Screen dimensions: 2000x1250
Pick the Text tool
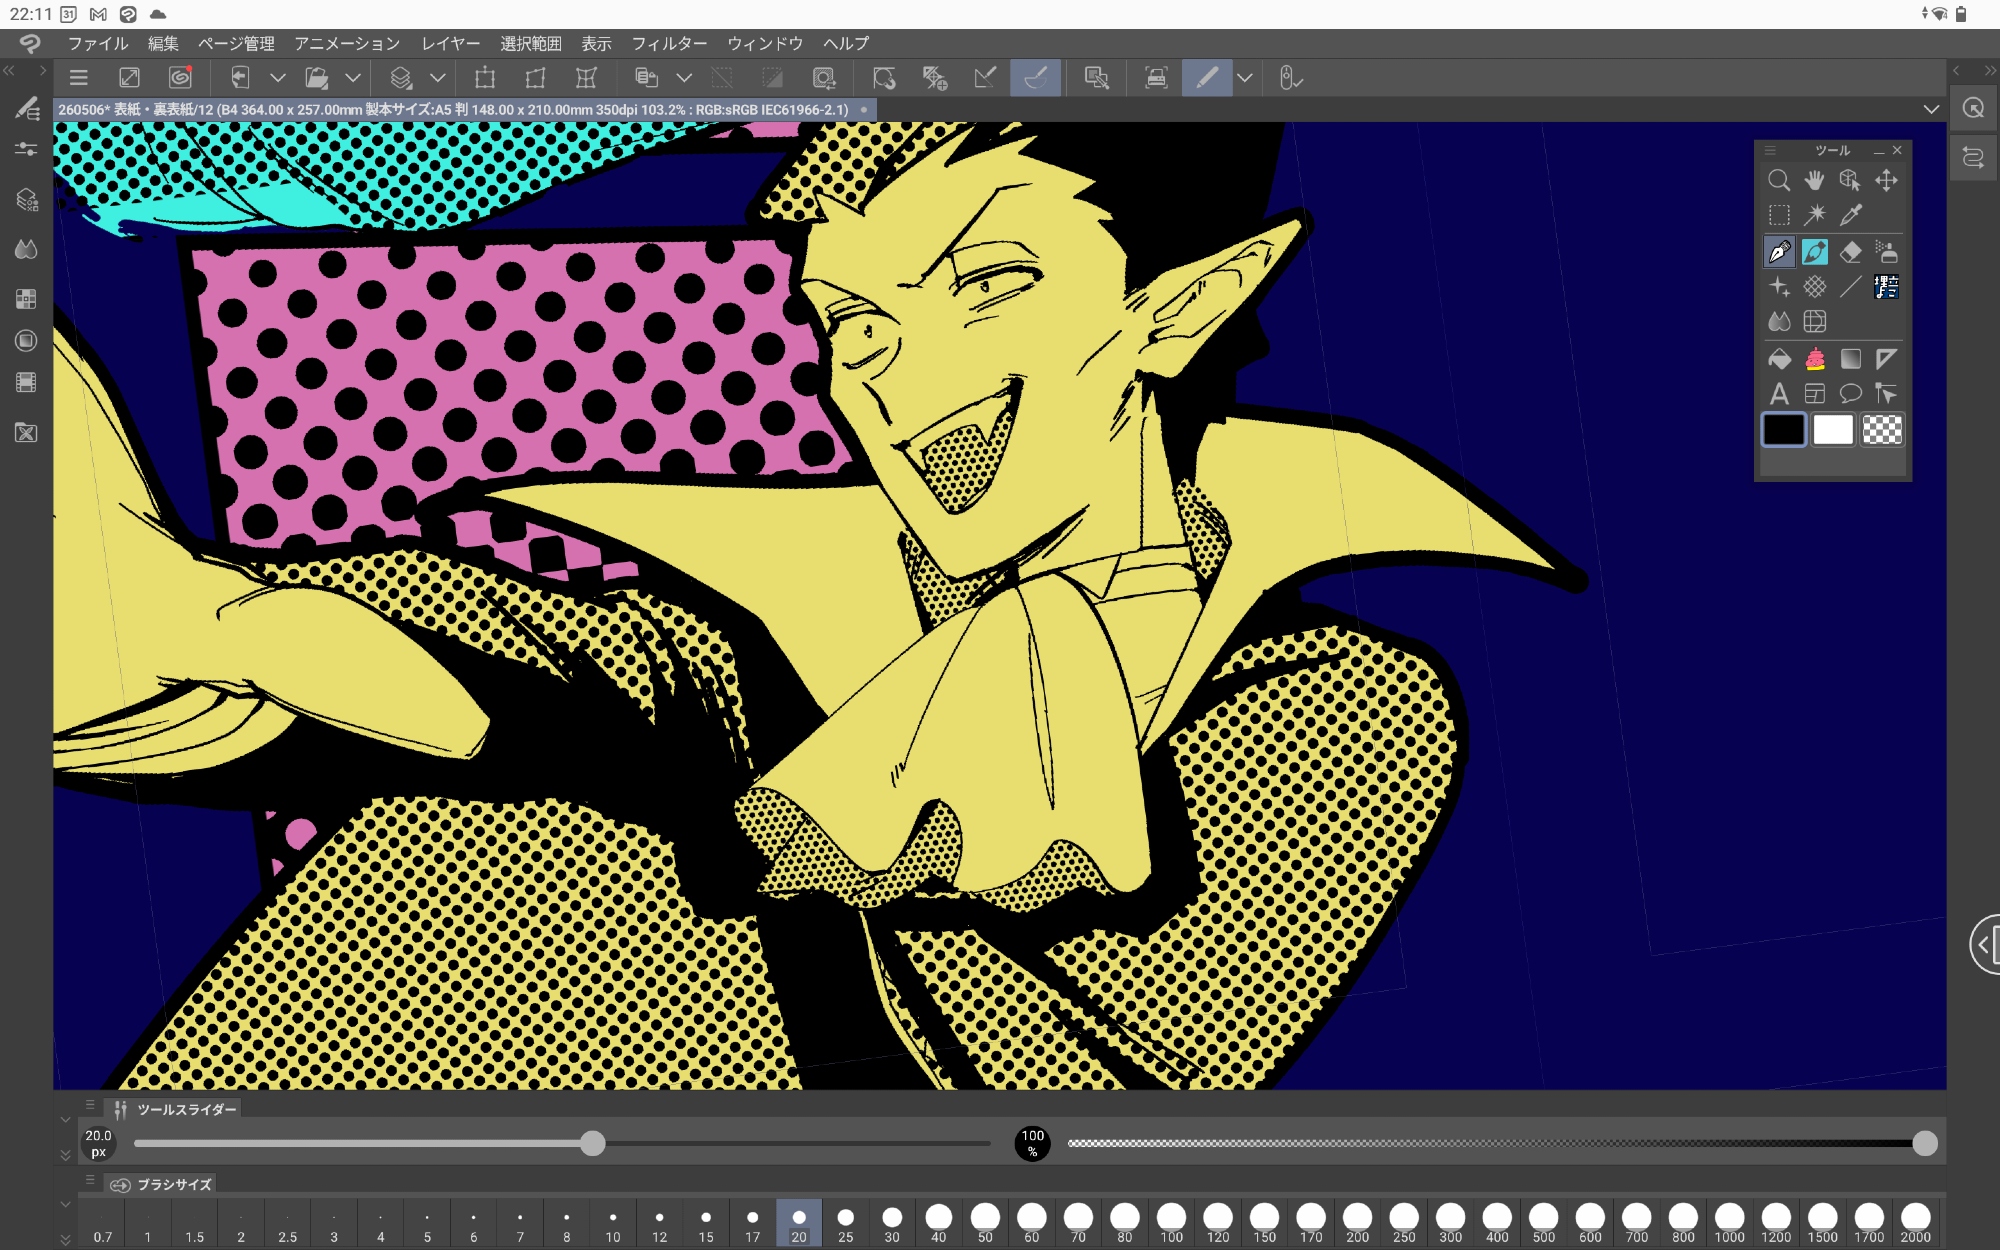[1779, 394]
